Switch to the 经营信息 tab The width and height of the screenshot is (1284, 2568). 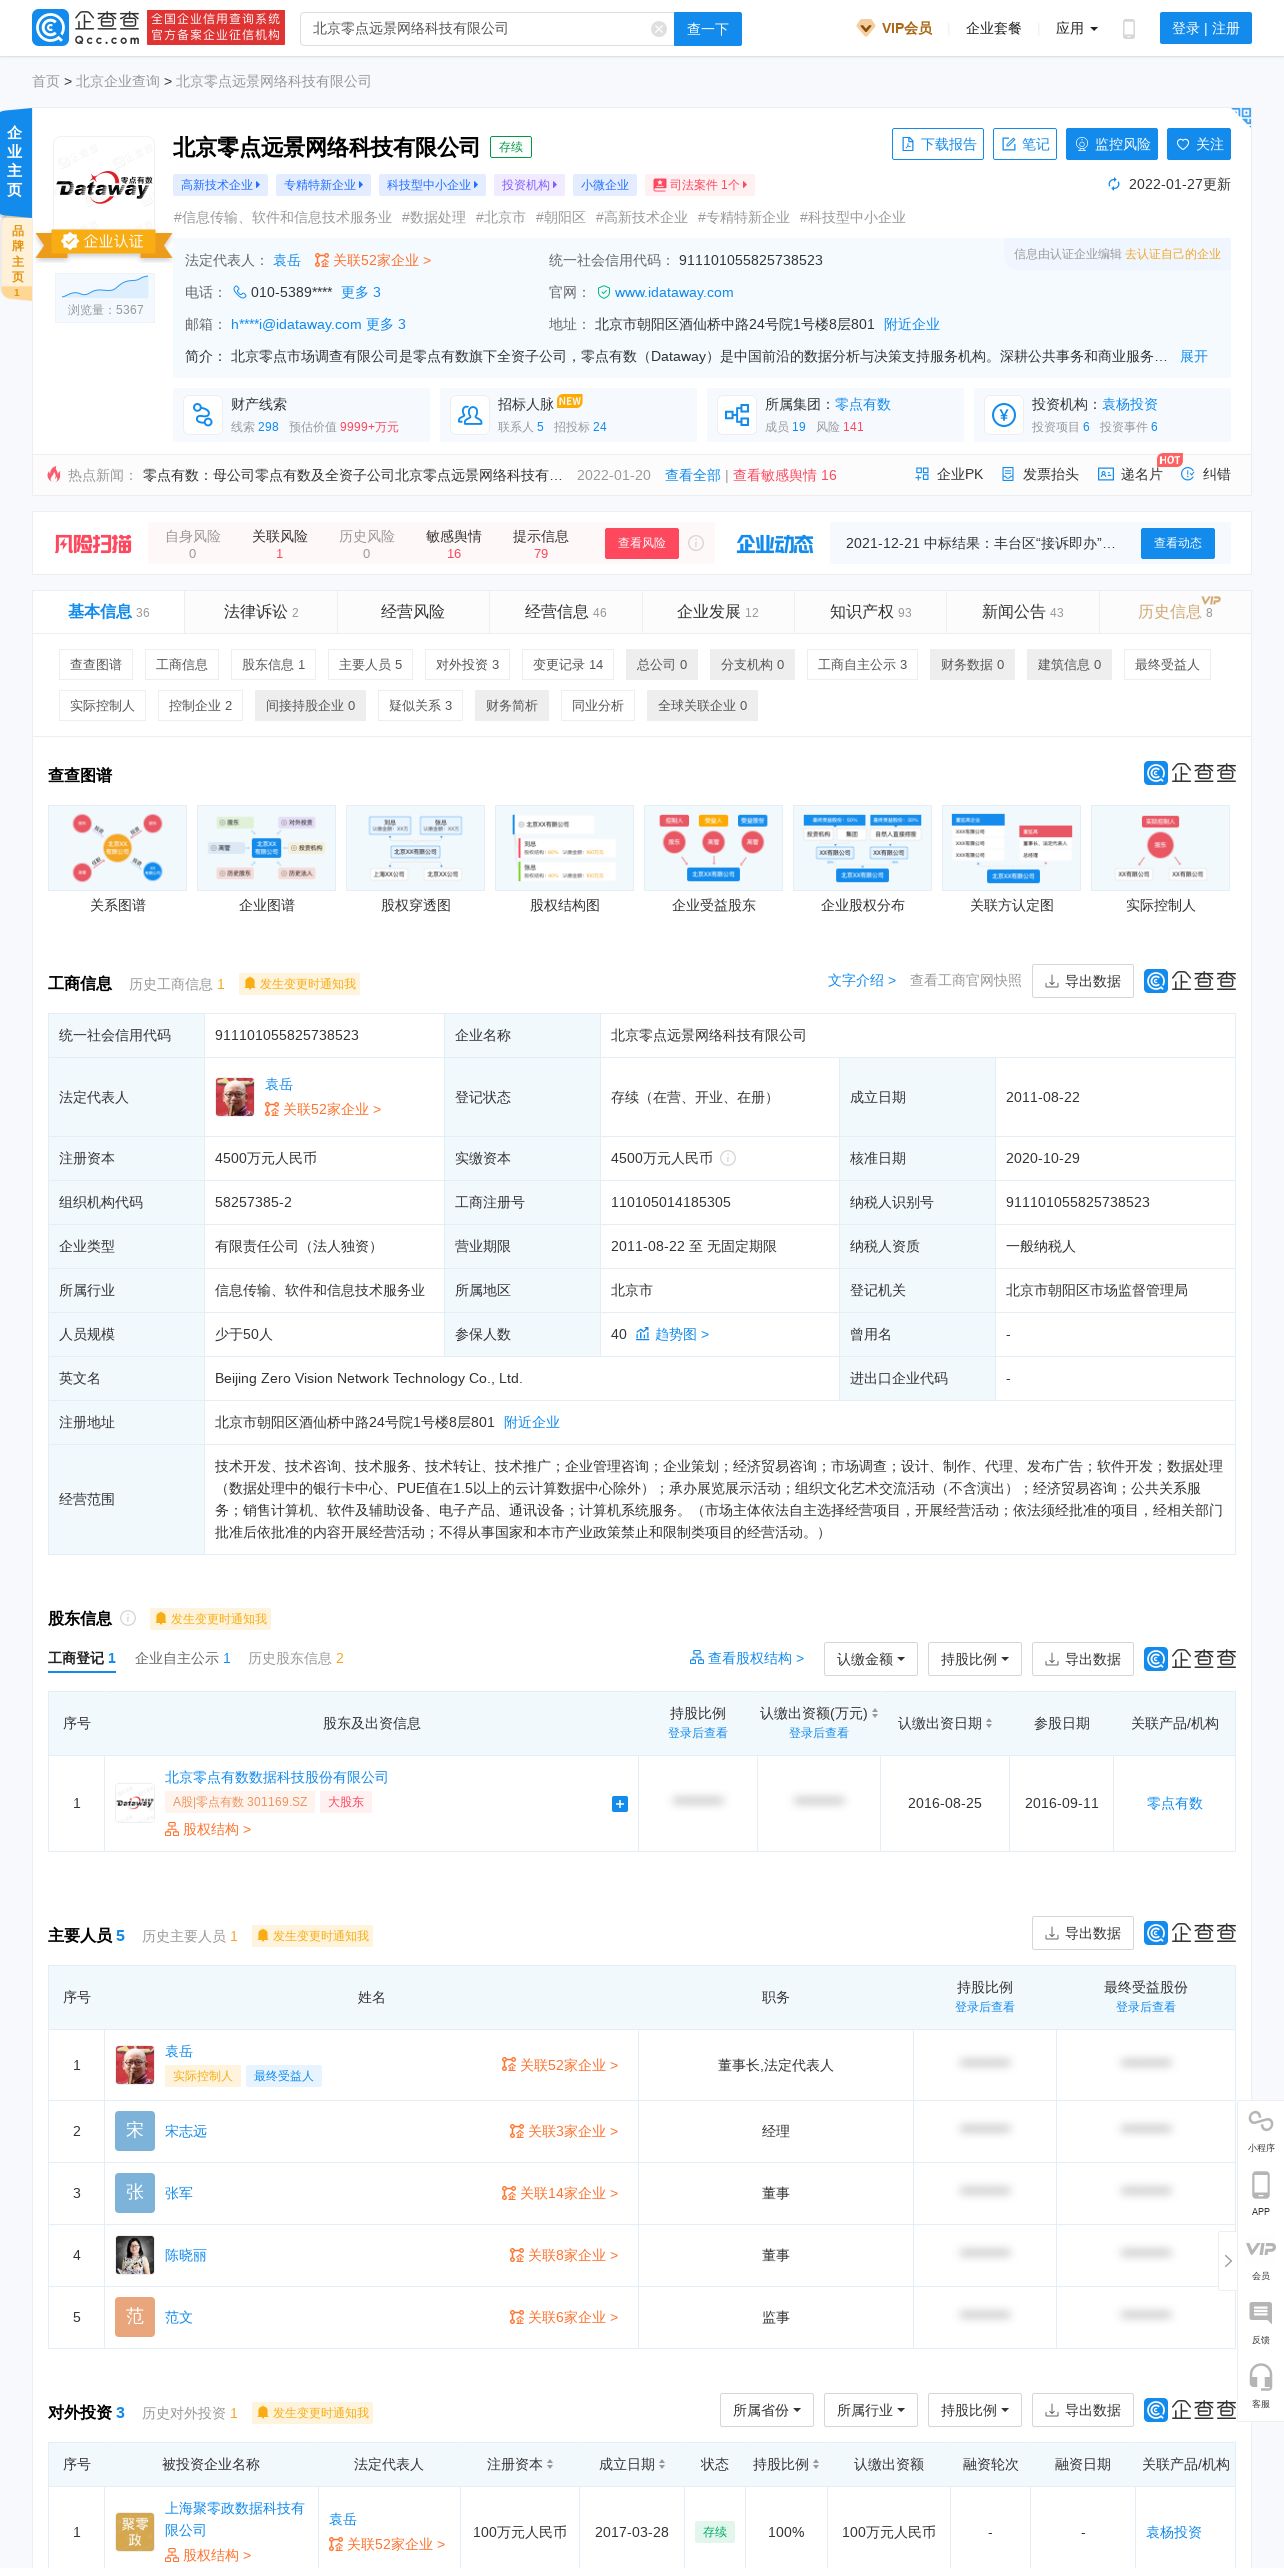click(566, 612)
